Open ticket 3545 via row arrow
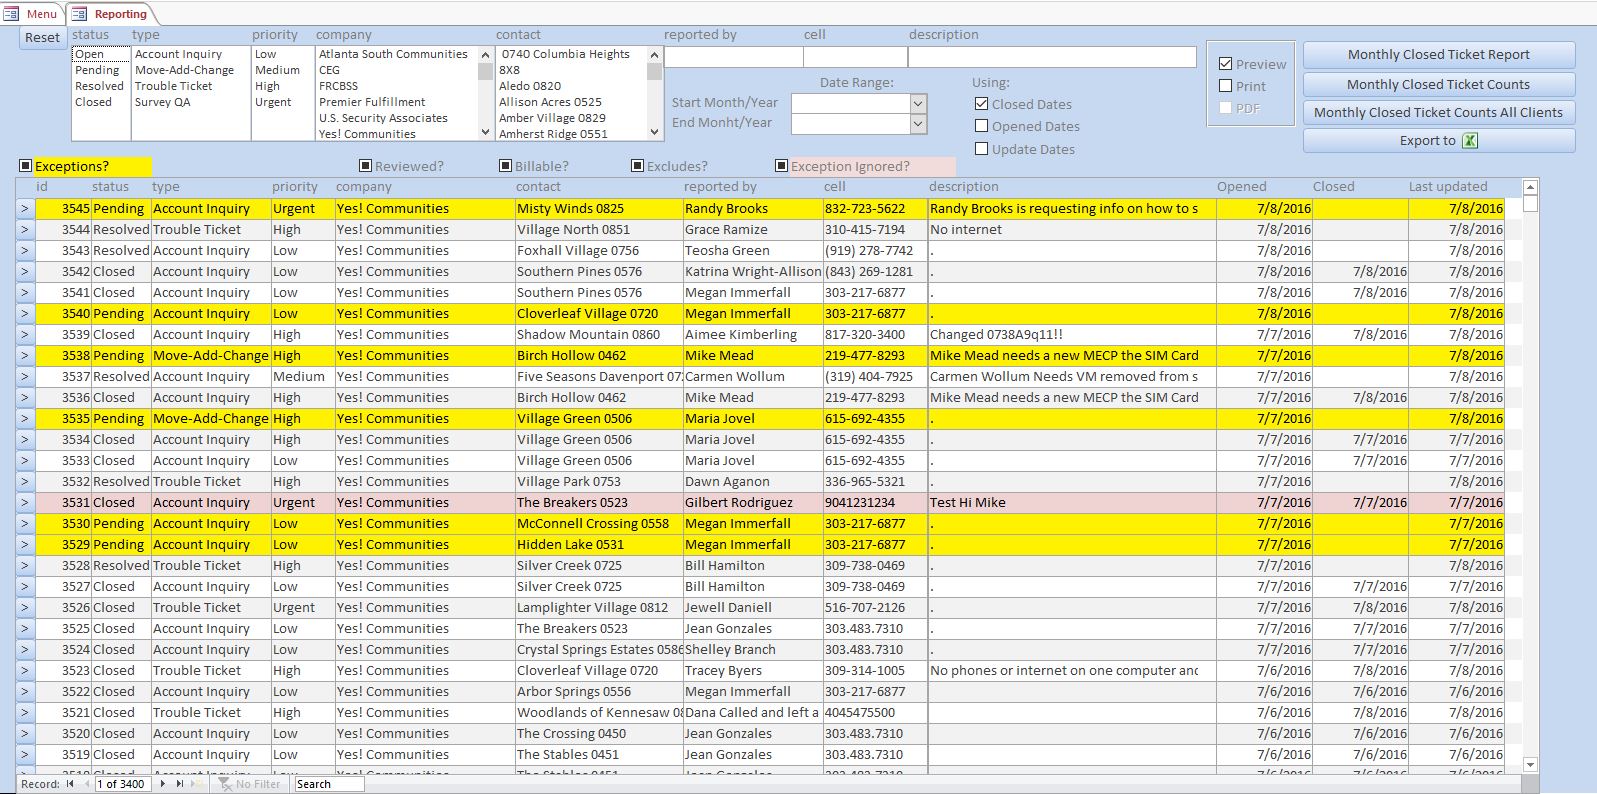Screen dimensions: 1597x794 pos(25,209)
